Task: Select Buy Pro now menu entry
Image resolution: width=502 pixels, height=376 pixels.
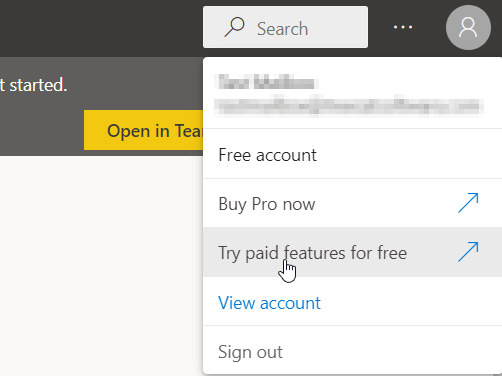Action: [x=352, y=203]
